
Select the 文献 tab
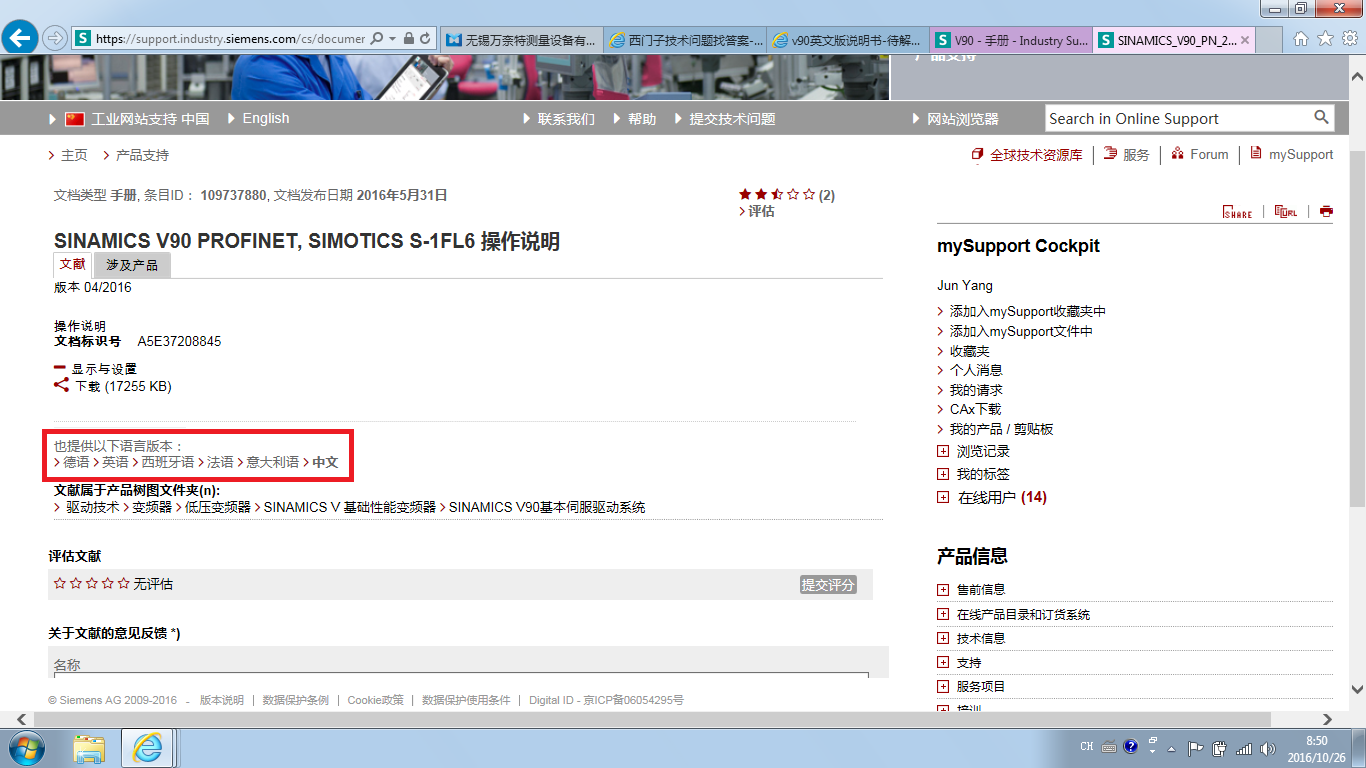73,264
